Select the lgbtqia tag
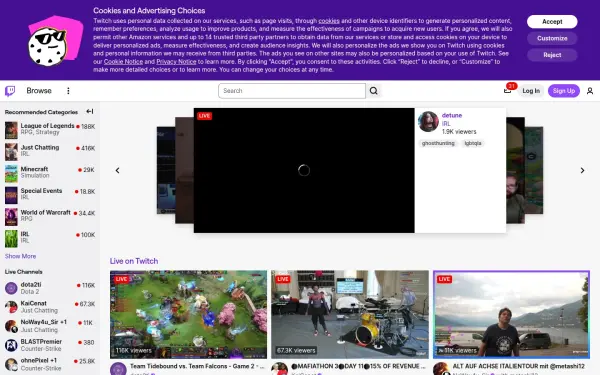Screen dimensions: 600x375 473,143
